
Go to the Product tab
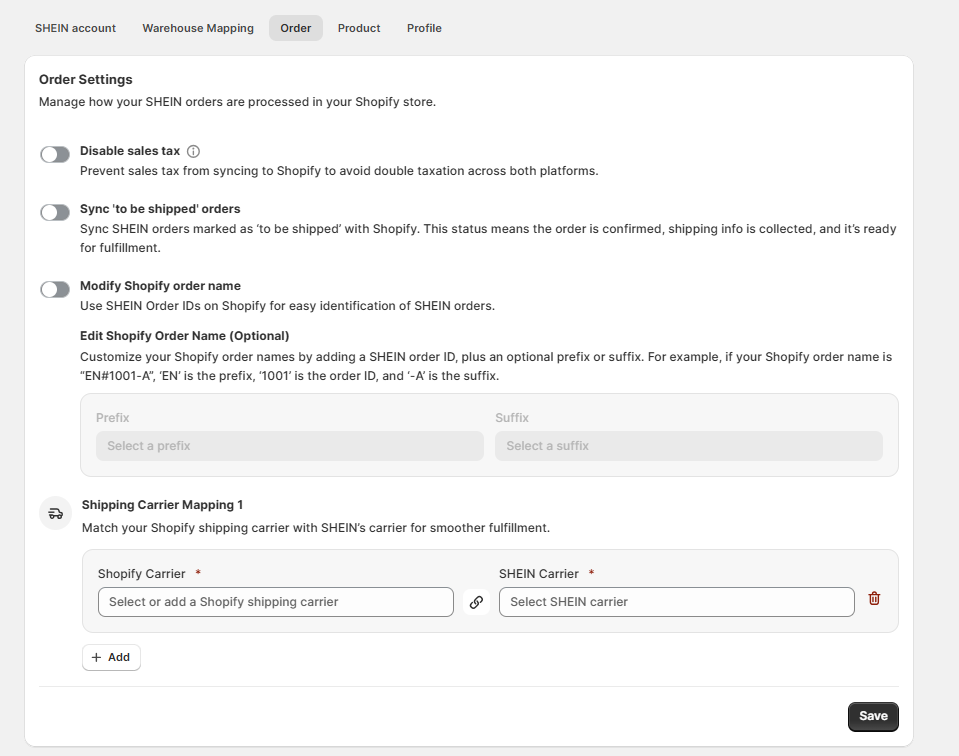coord(359,28)
